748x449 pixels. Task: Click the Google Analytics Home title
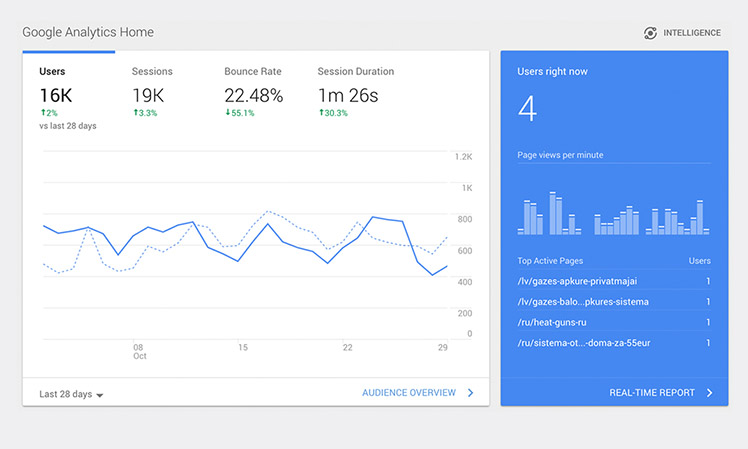click(88, 32)
